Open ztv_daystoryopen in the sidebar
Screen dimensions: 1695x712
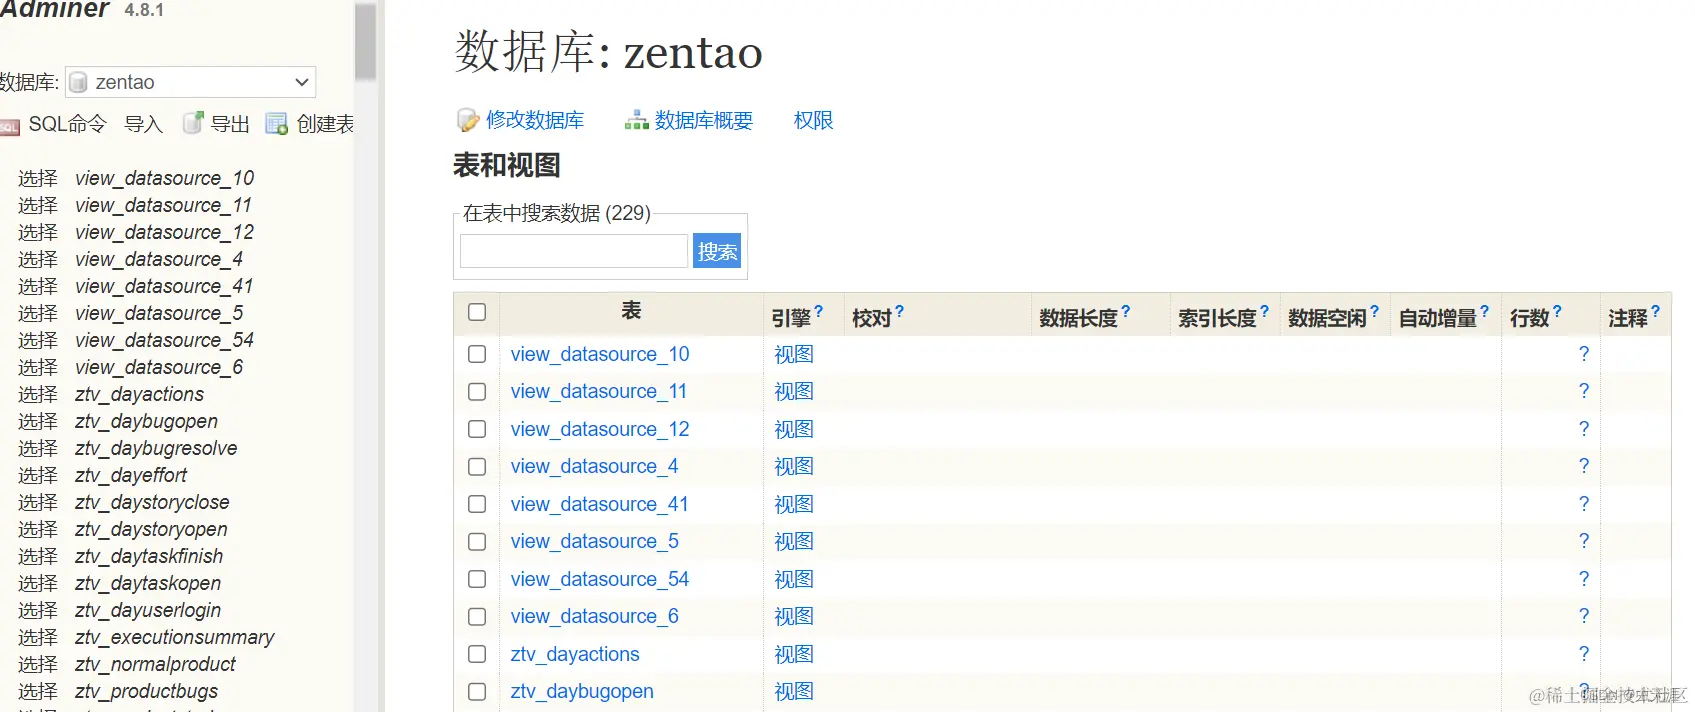pos(151,529)
